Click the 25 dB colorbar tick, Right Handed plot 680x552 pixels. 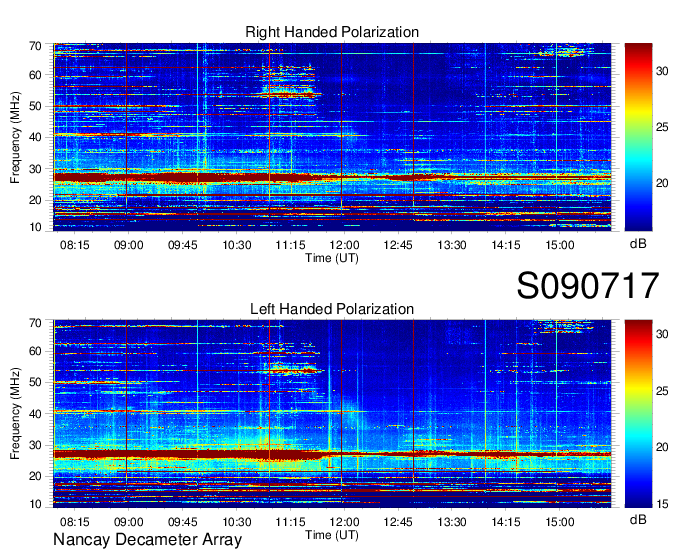(x=662, y=127)
